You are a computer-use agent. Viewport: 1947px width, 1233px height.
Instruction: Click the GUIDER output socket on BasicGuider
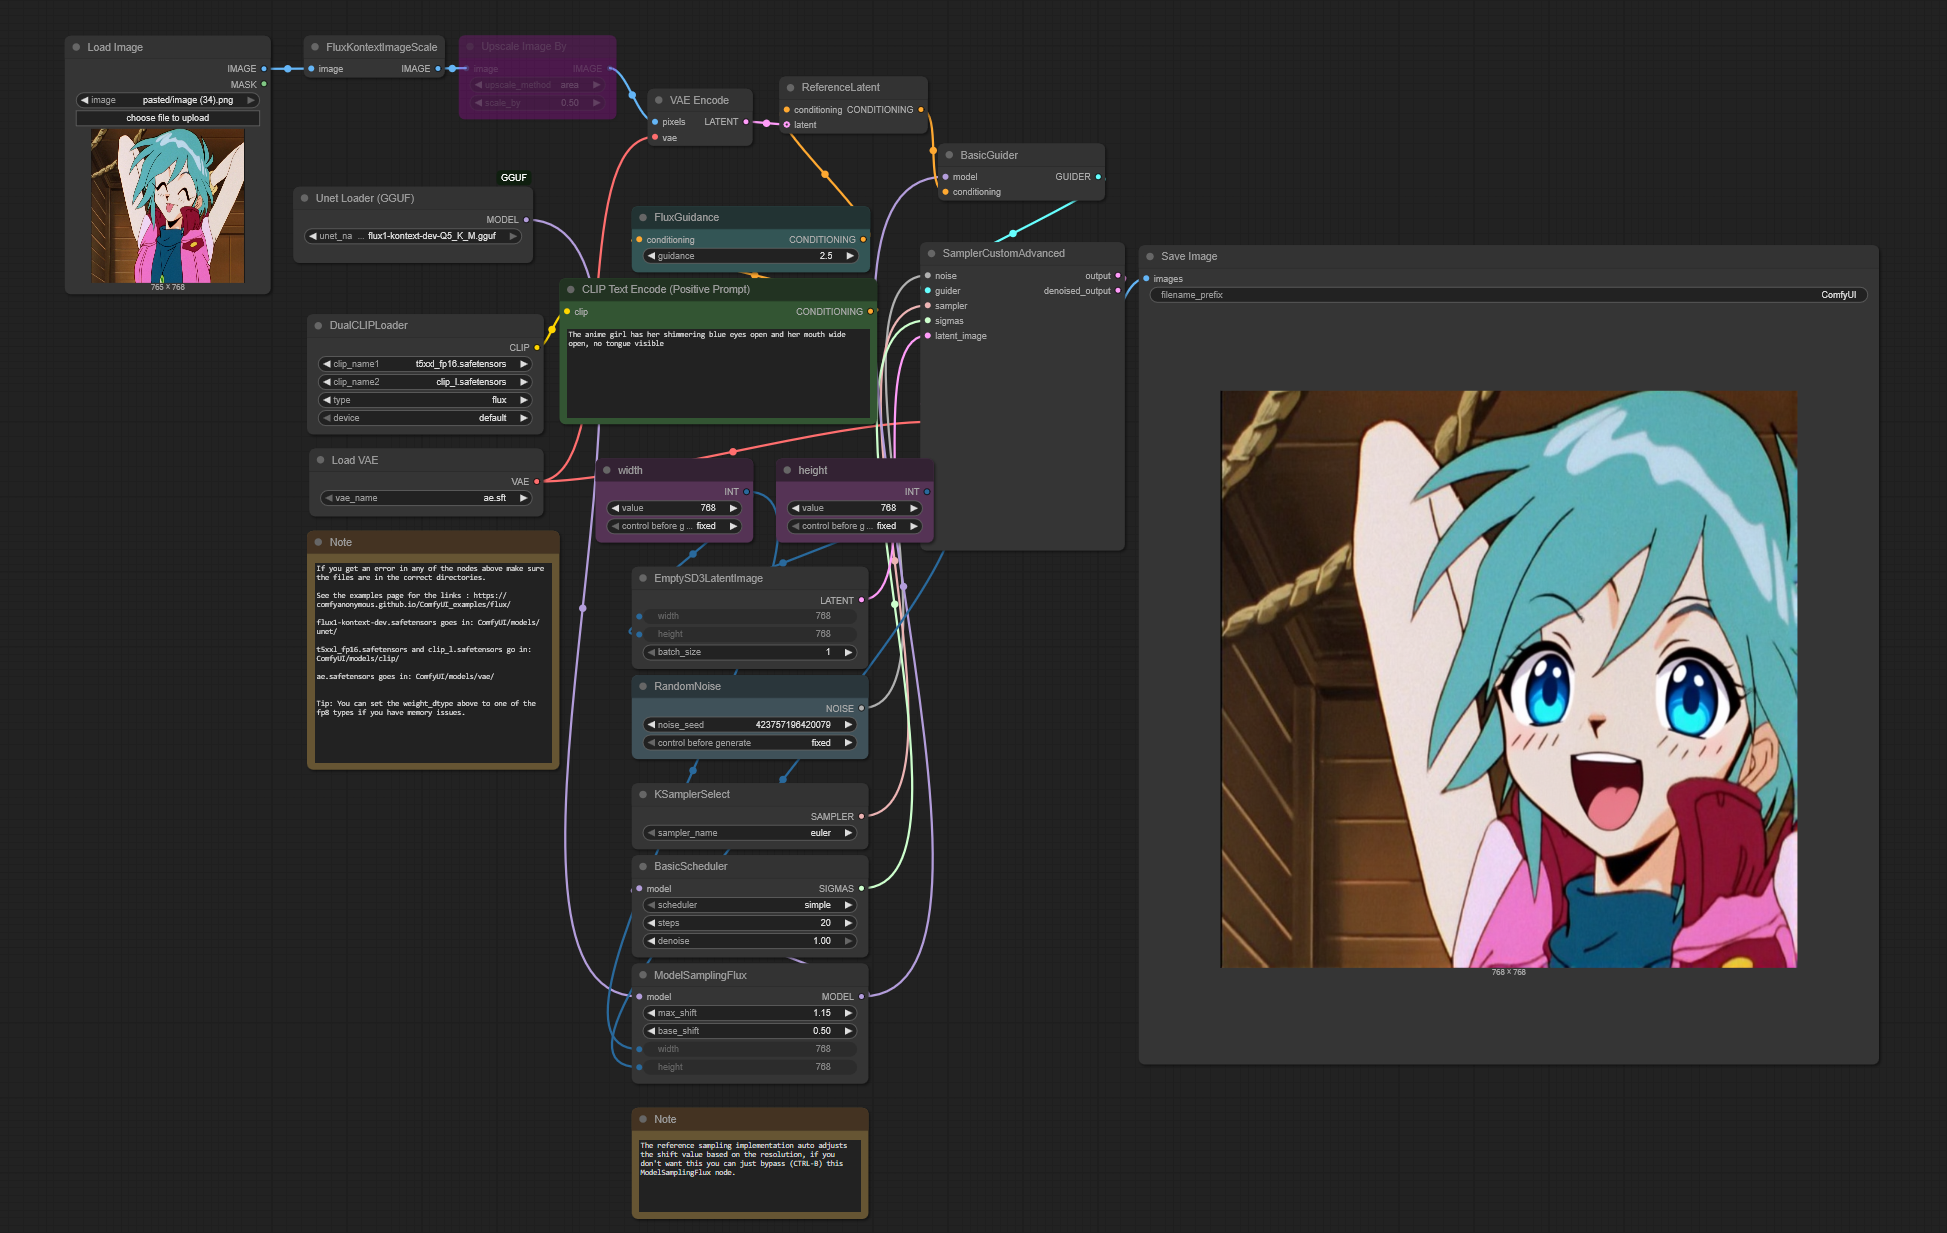1098,177
